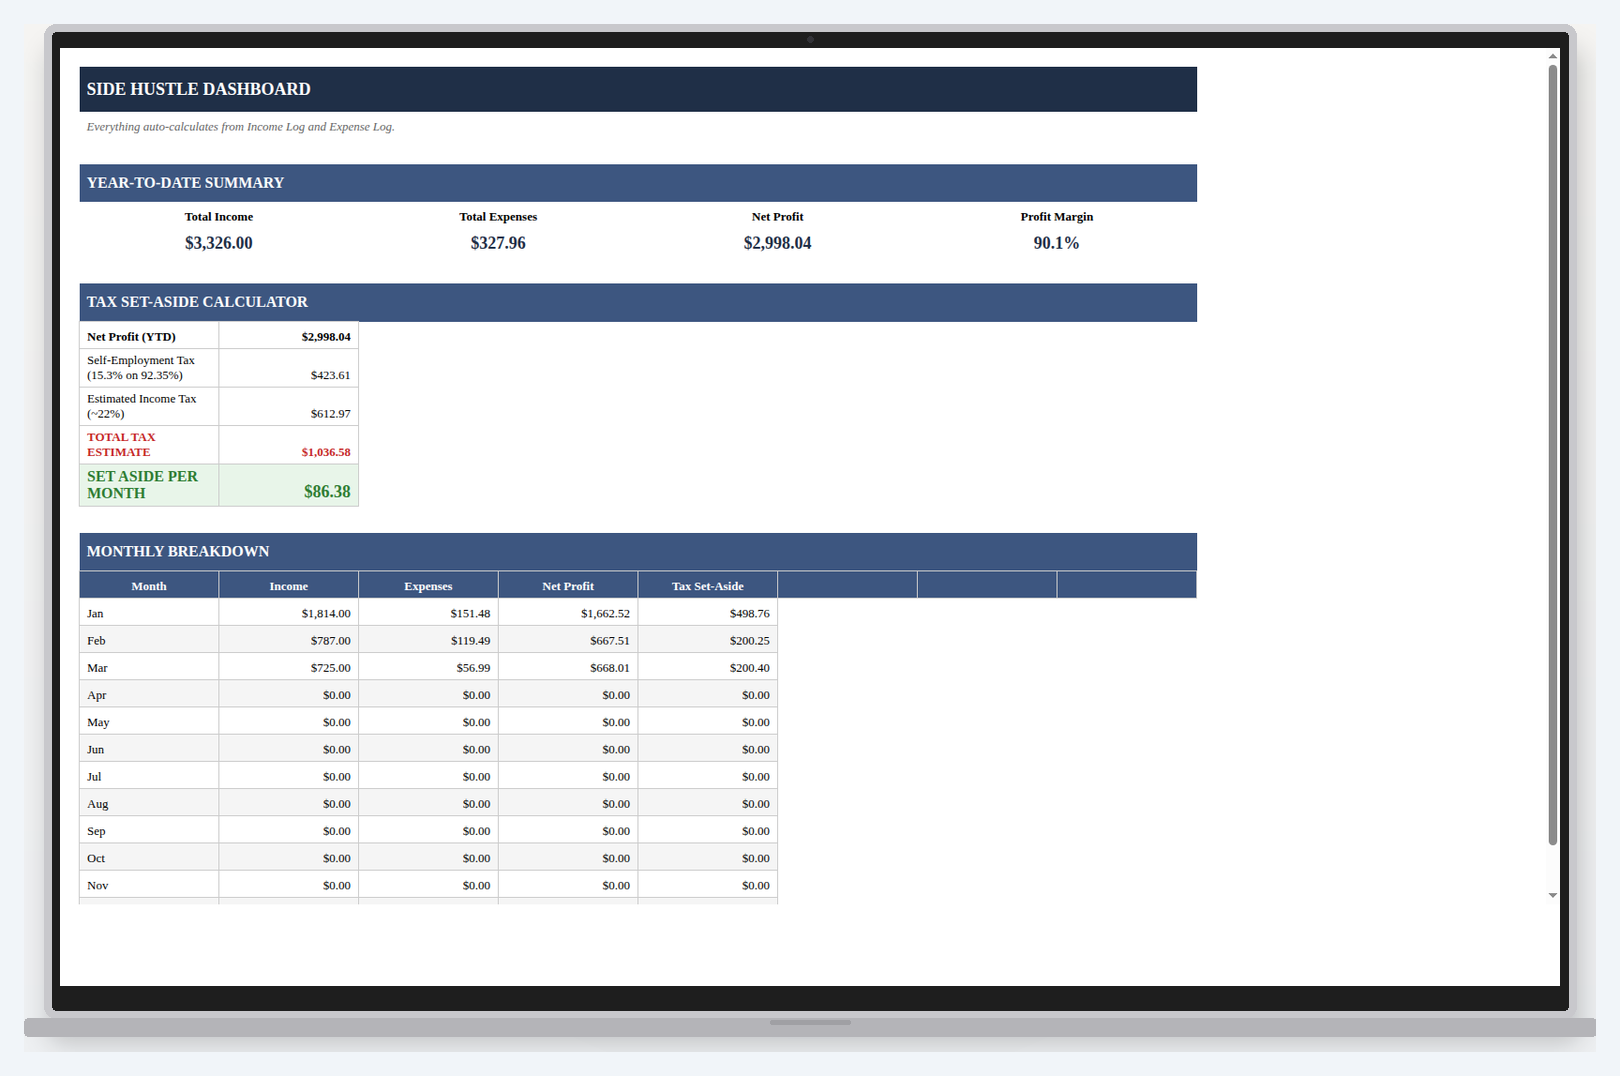Click the Tax Set-Aside column header

pos(708,586)
